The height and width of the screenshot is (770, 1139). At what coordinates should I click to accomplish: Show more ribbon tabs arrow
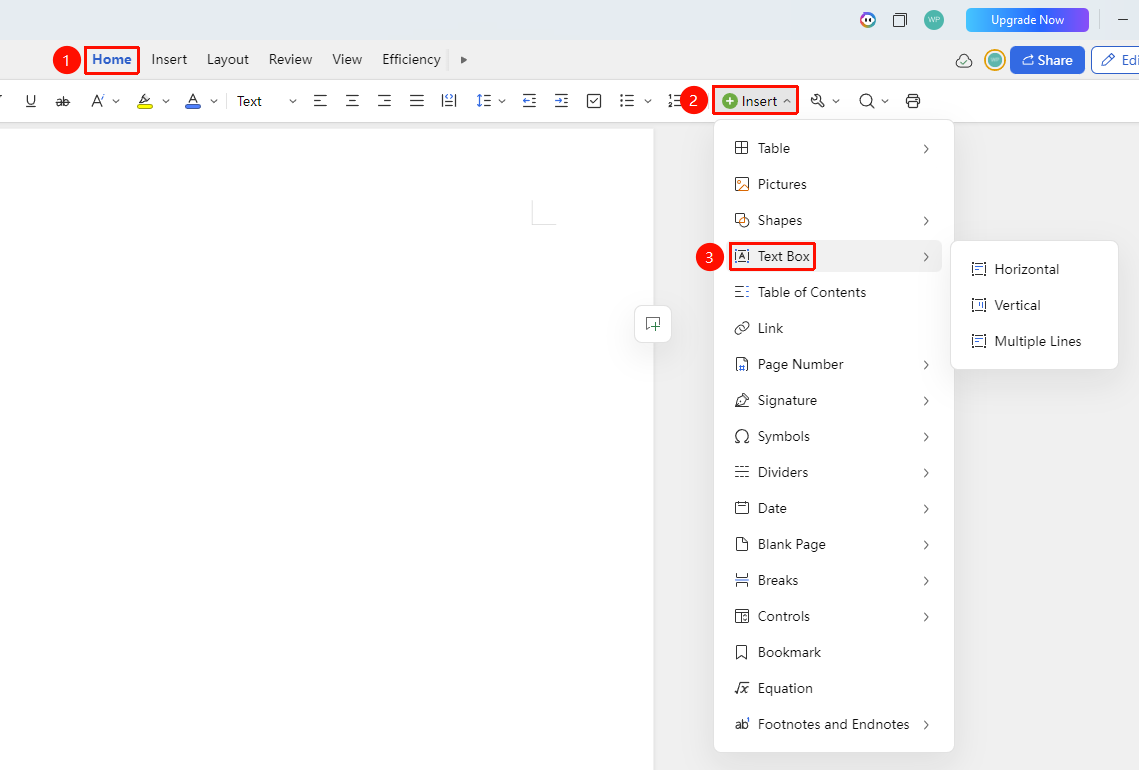[463, 60]
